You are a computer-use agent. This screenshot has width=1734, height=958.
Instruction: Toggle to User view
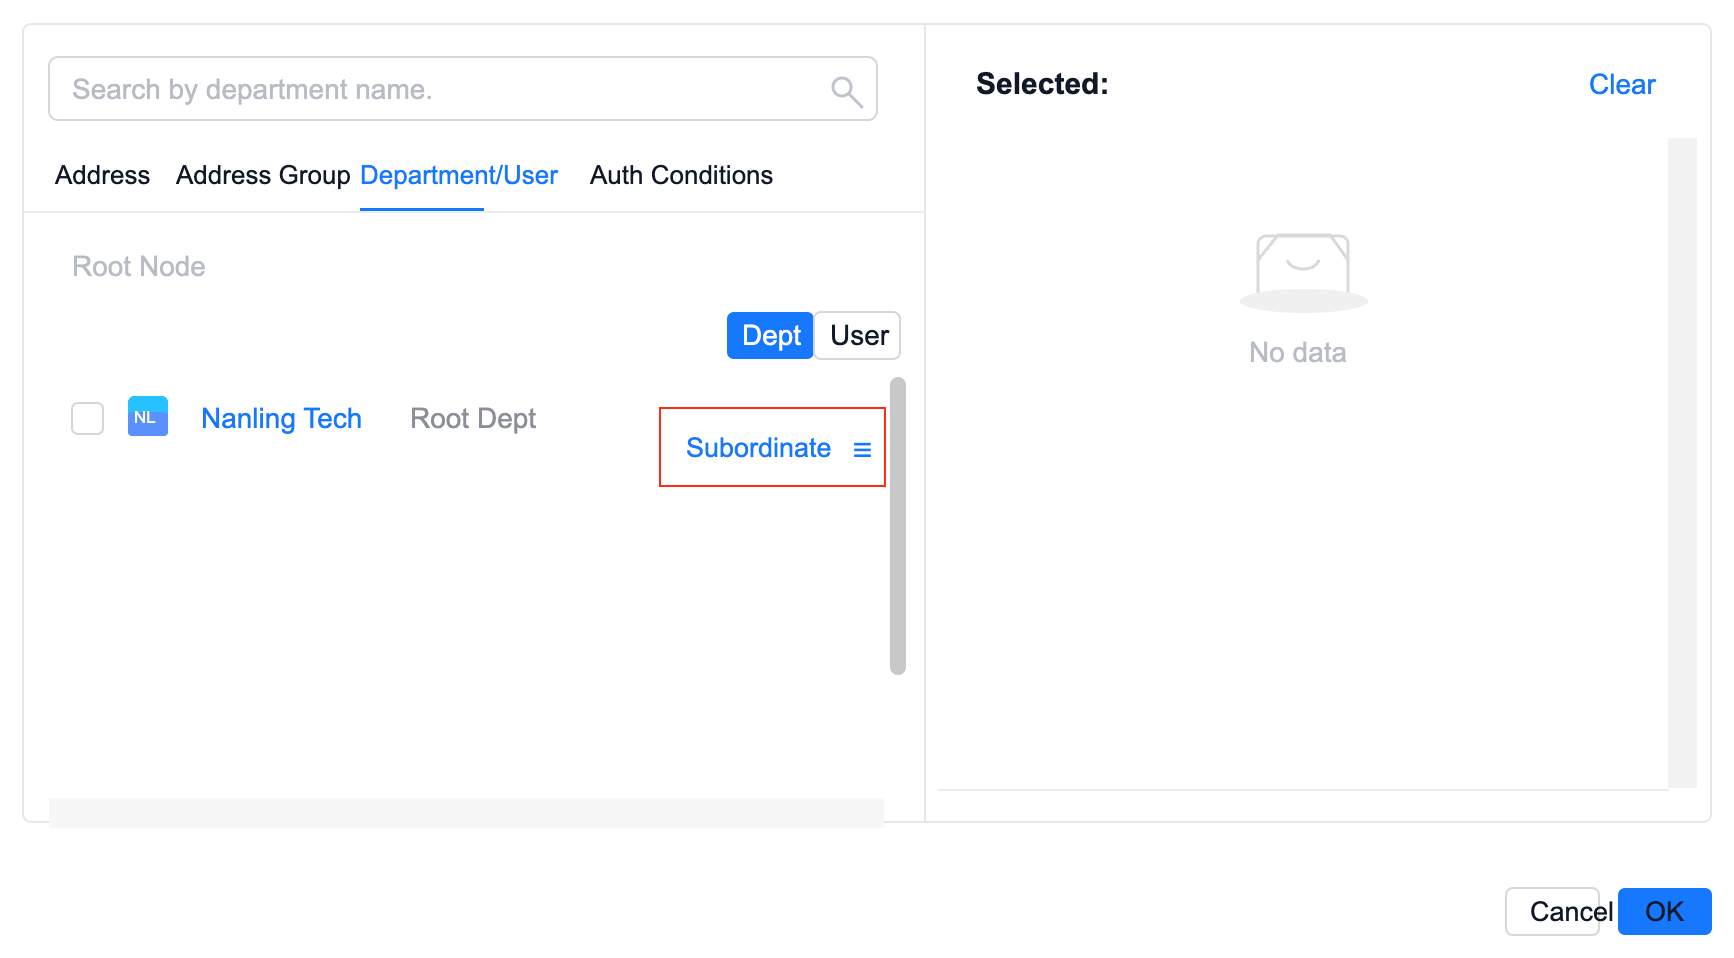pyautogui.click(x=858, y=335)
